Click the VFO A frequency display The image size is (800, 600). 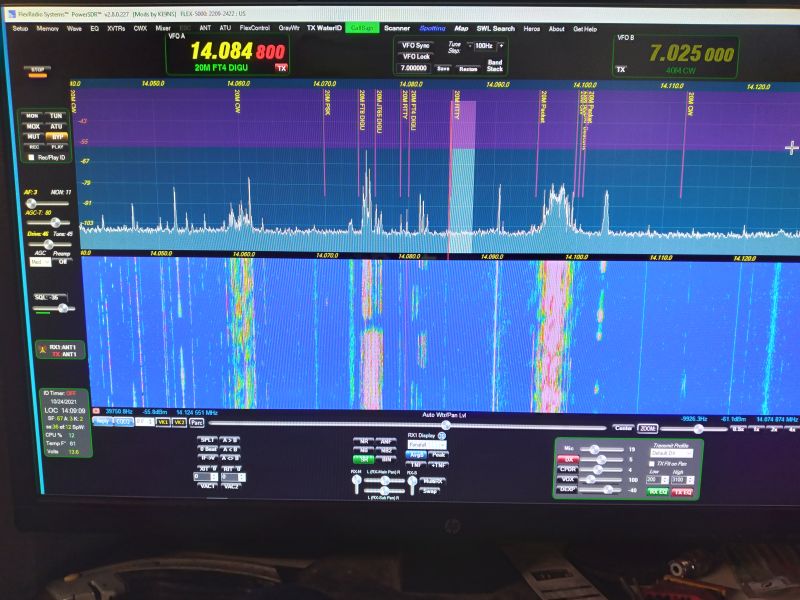click(238, 52)
